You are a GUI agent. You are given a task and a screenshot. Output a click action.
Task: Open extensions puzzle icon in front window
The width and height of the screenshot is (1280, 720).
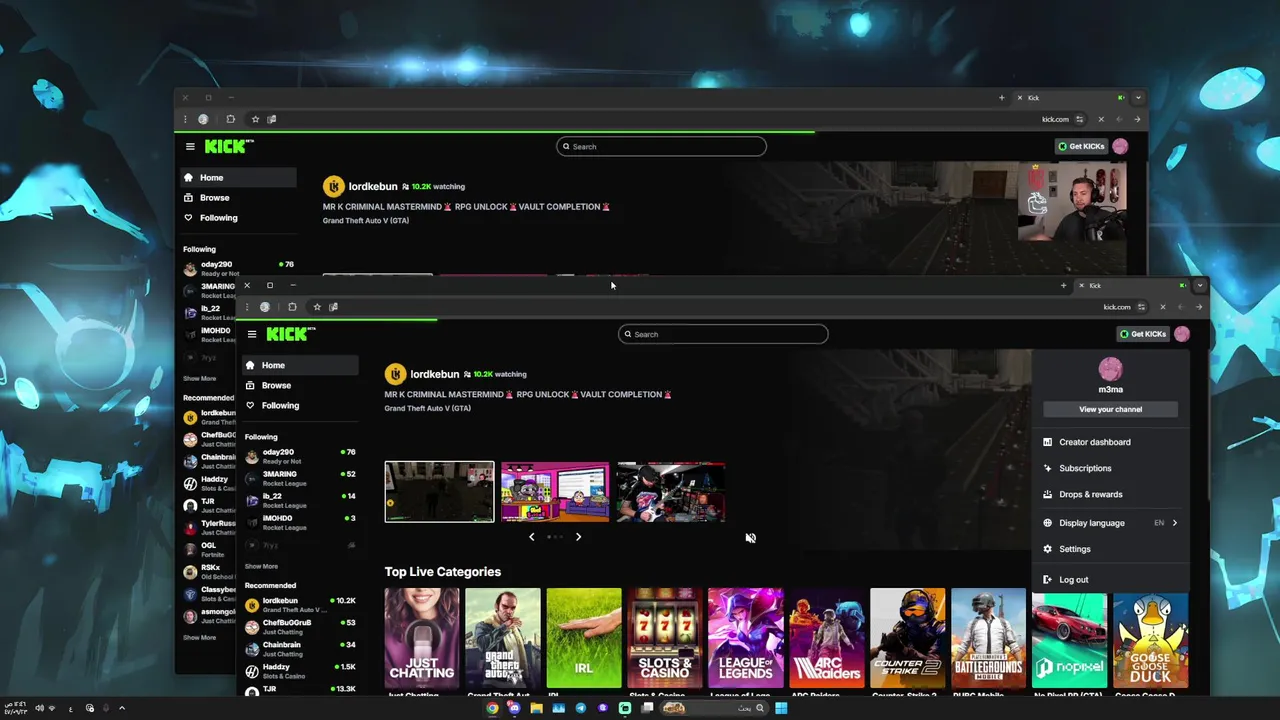click(292, 307)
